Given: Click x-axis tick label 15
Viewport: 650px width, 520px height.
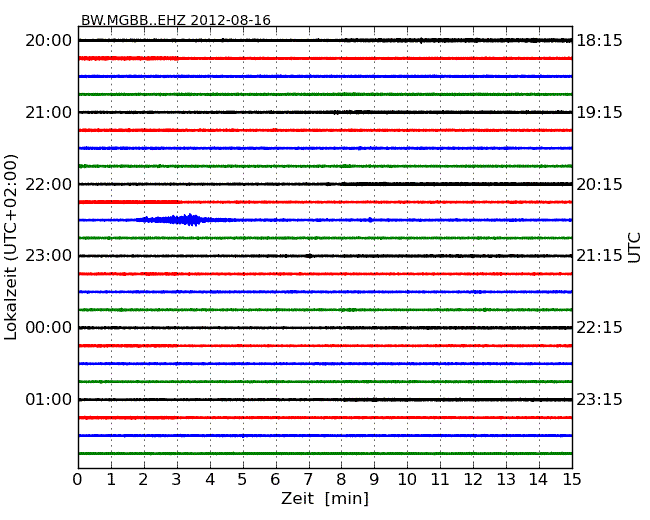Looking at the screenshot, I should point(572,479).
